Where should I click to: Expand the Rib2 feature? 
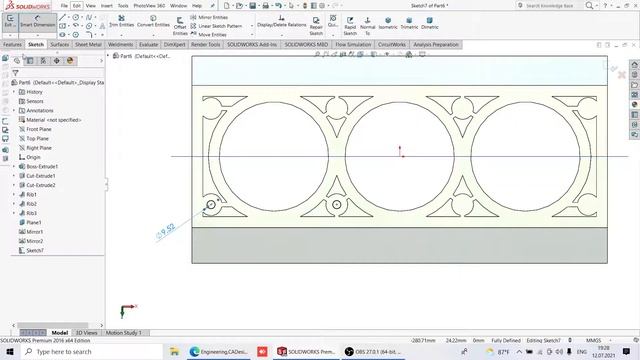coord(14,204)
